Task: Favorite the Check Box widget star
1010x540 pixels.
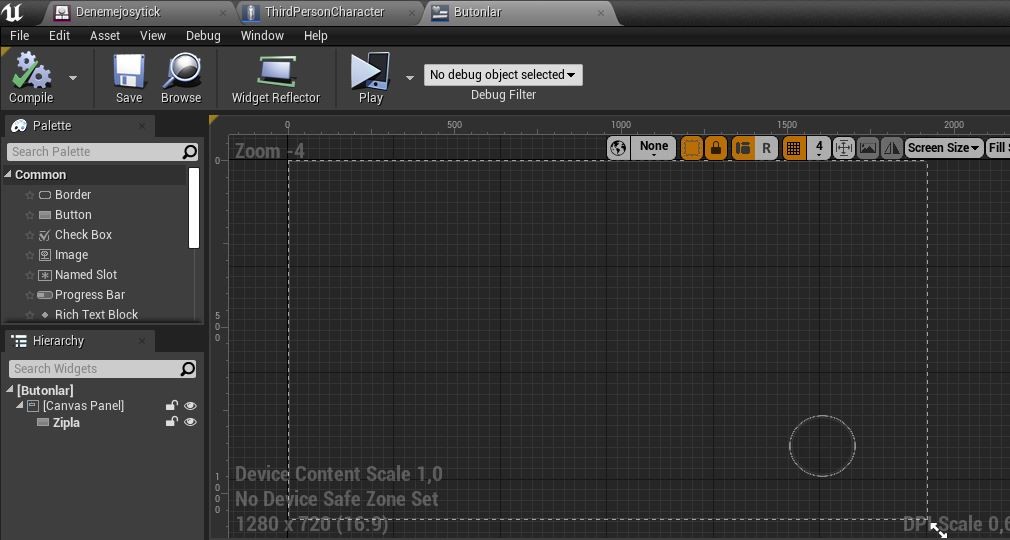Action: (29, 235)
